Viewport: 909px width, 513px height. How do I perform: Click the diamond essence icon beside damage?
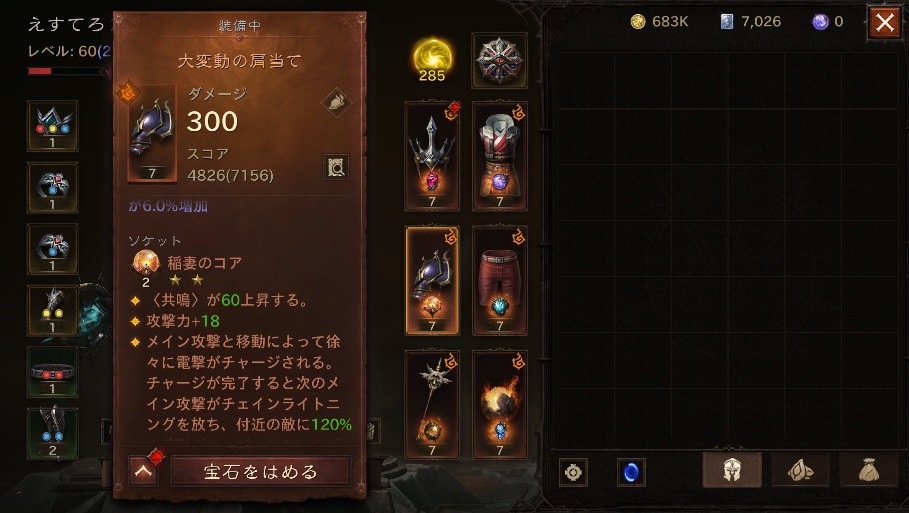pyautogui.click(x=336, y=103)
